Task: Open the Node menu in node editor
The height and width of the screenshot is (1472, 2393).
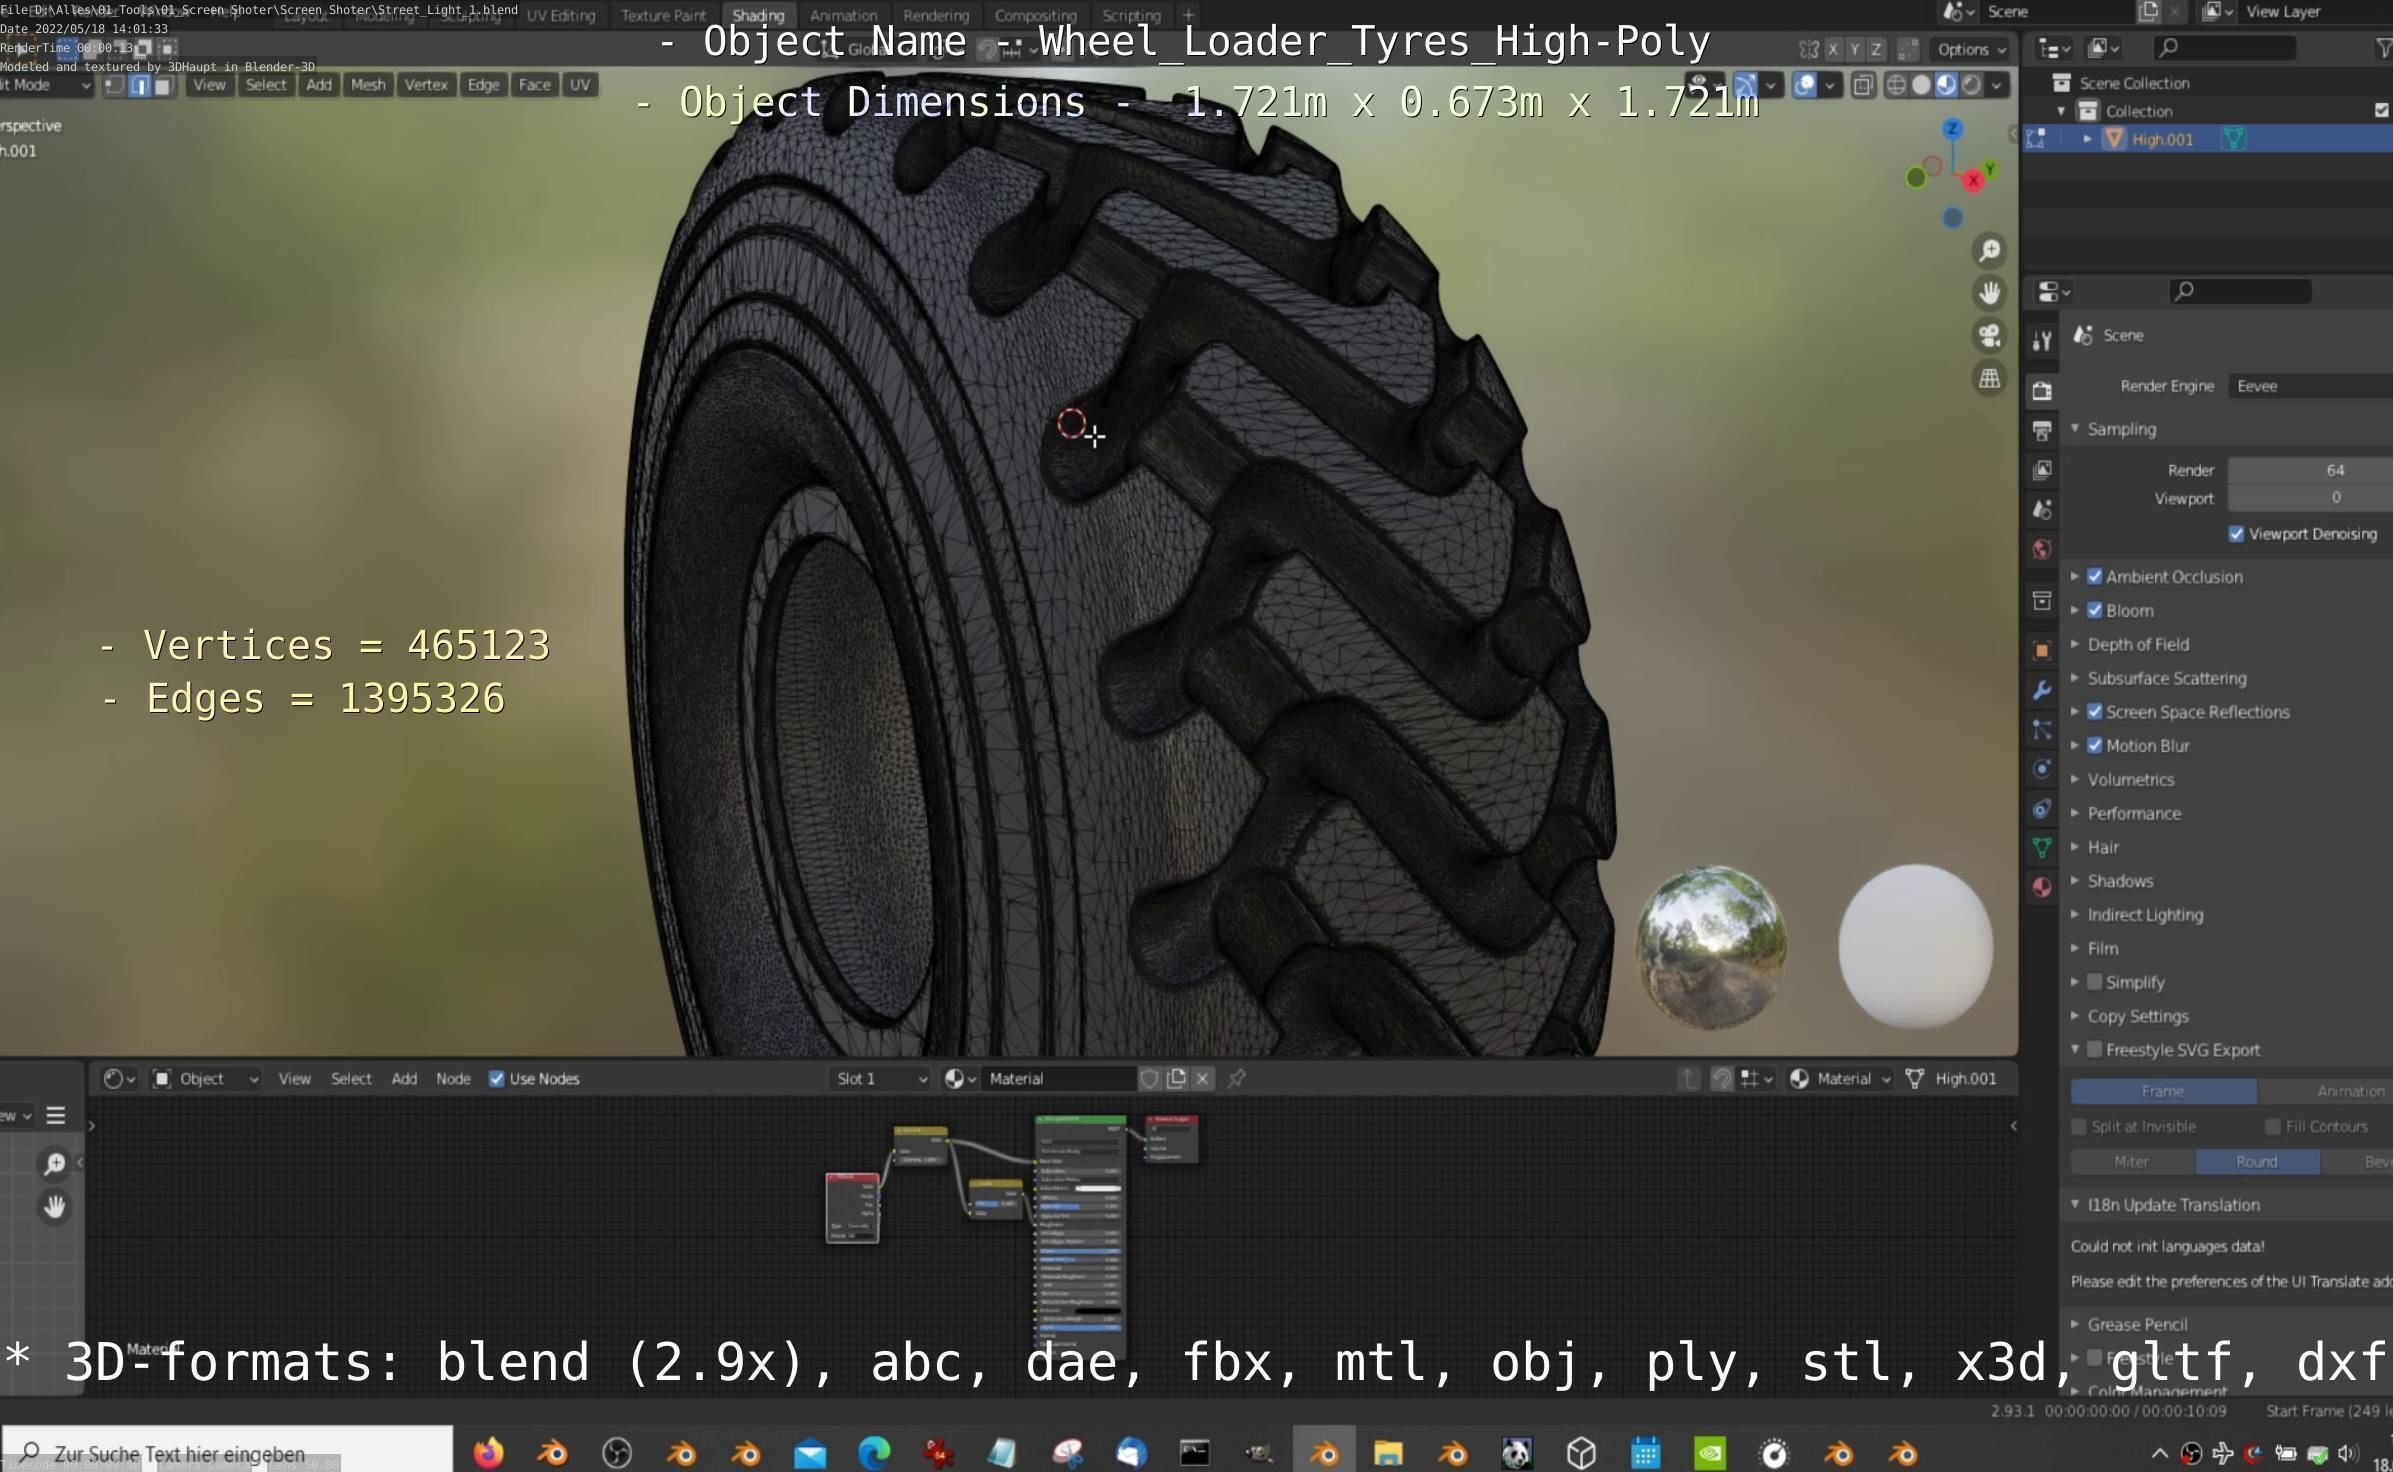Action: tap(453, 1078)
